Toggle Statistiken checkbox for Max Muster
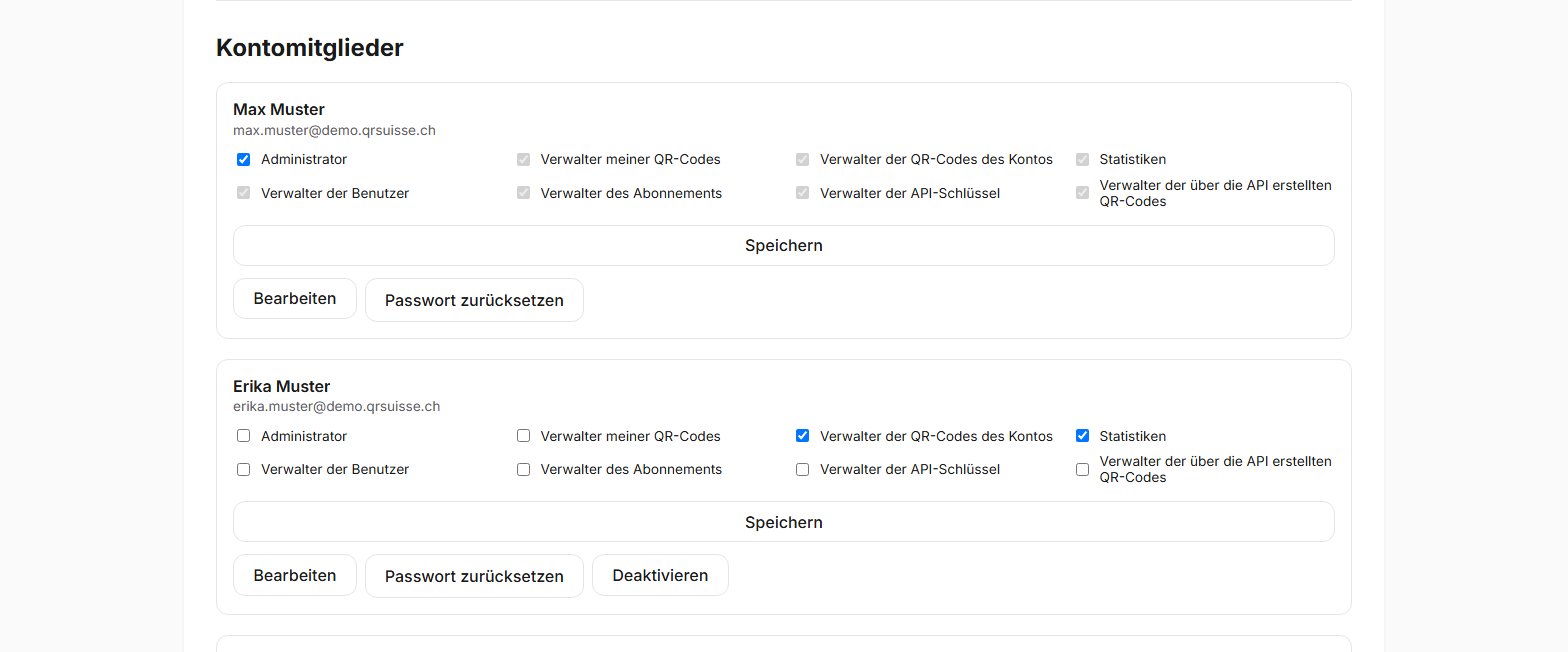Image resolution: width=1568 pixels, height=652 pixels. pyautogui.click(x=1082, y=159)
